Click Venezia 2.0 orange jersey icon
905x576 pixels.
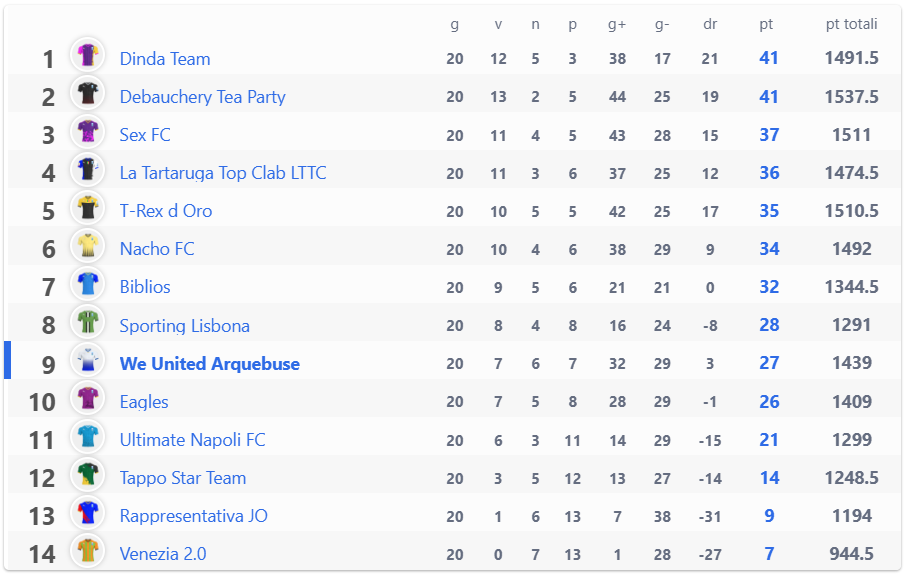(x=88, y=551)
